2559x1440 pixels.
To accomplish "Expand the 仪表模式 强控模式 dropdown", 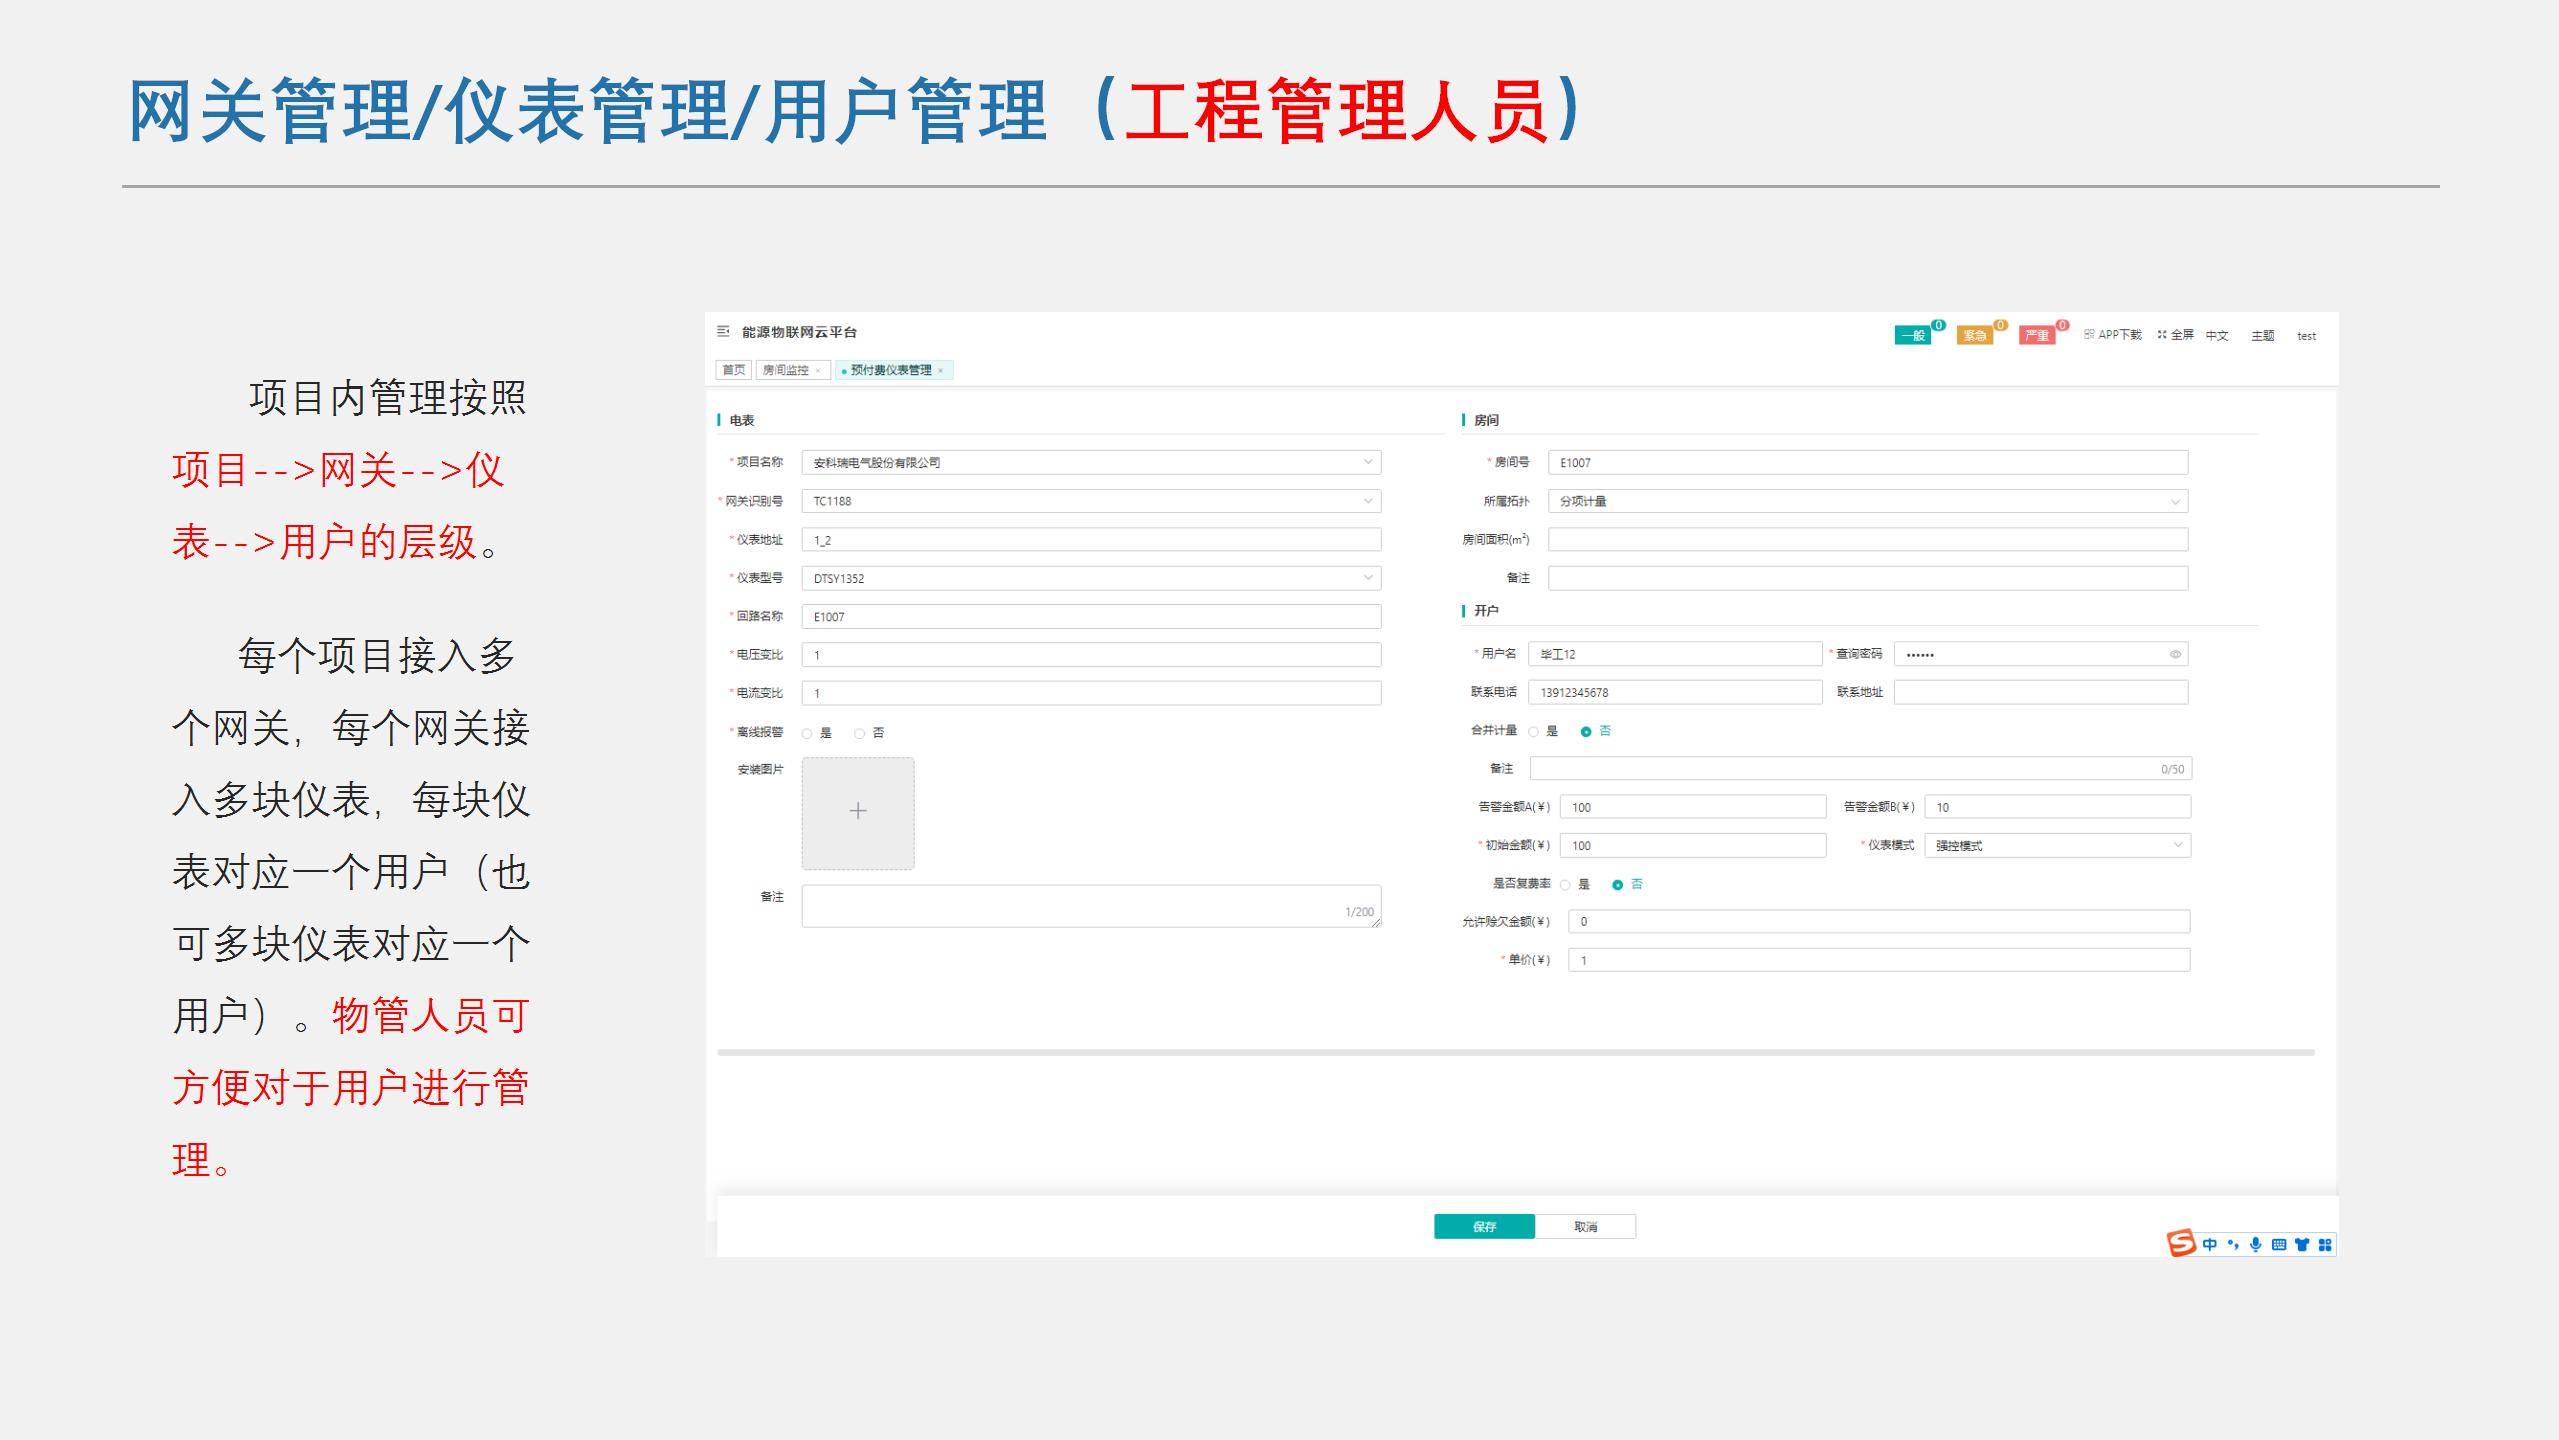I will point(2177,845).
